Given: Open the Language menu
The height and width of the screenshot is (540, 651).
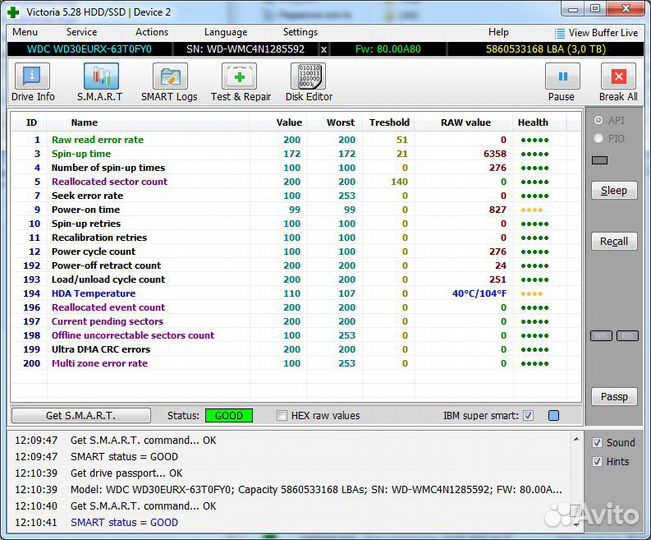Looking at the screenshot, I should click(225, 32).
